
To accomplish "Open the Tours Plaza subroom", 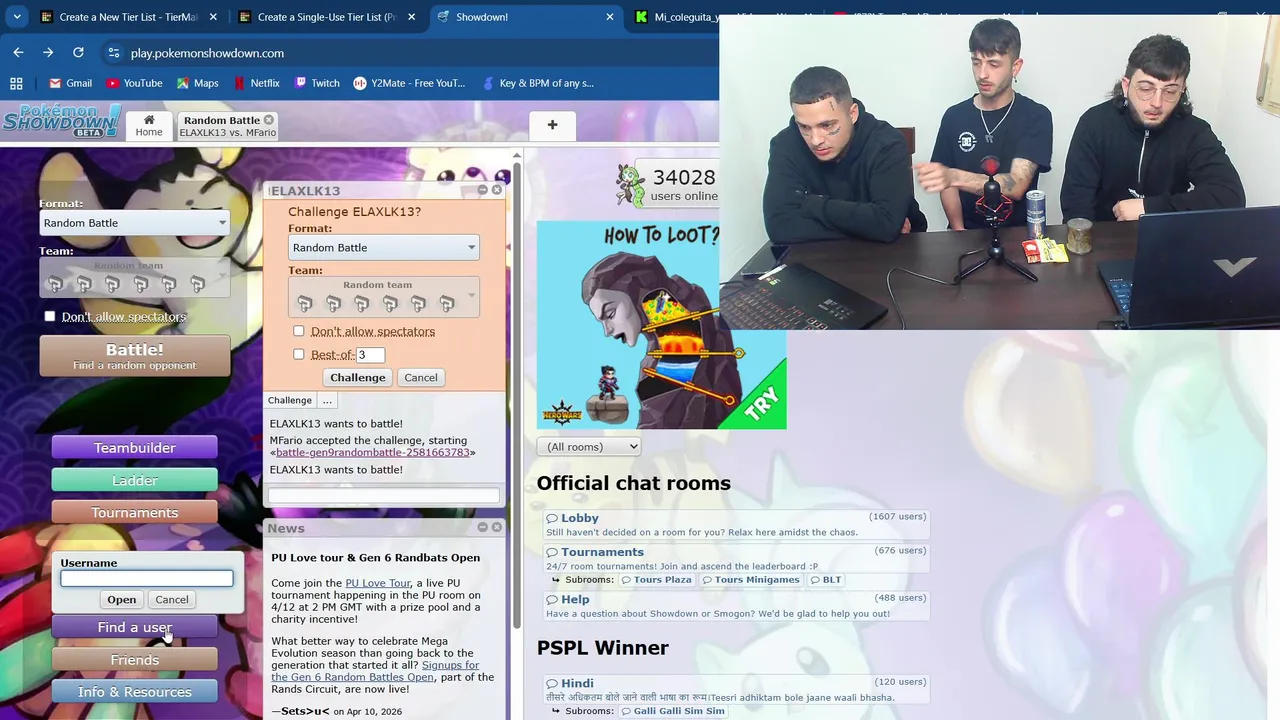I will 655,580.
